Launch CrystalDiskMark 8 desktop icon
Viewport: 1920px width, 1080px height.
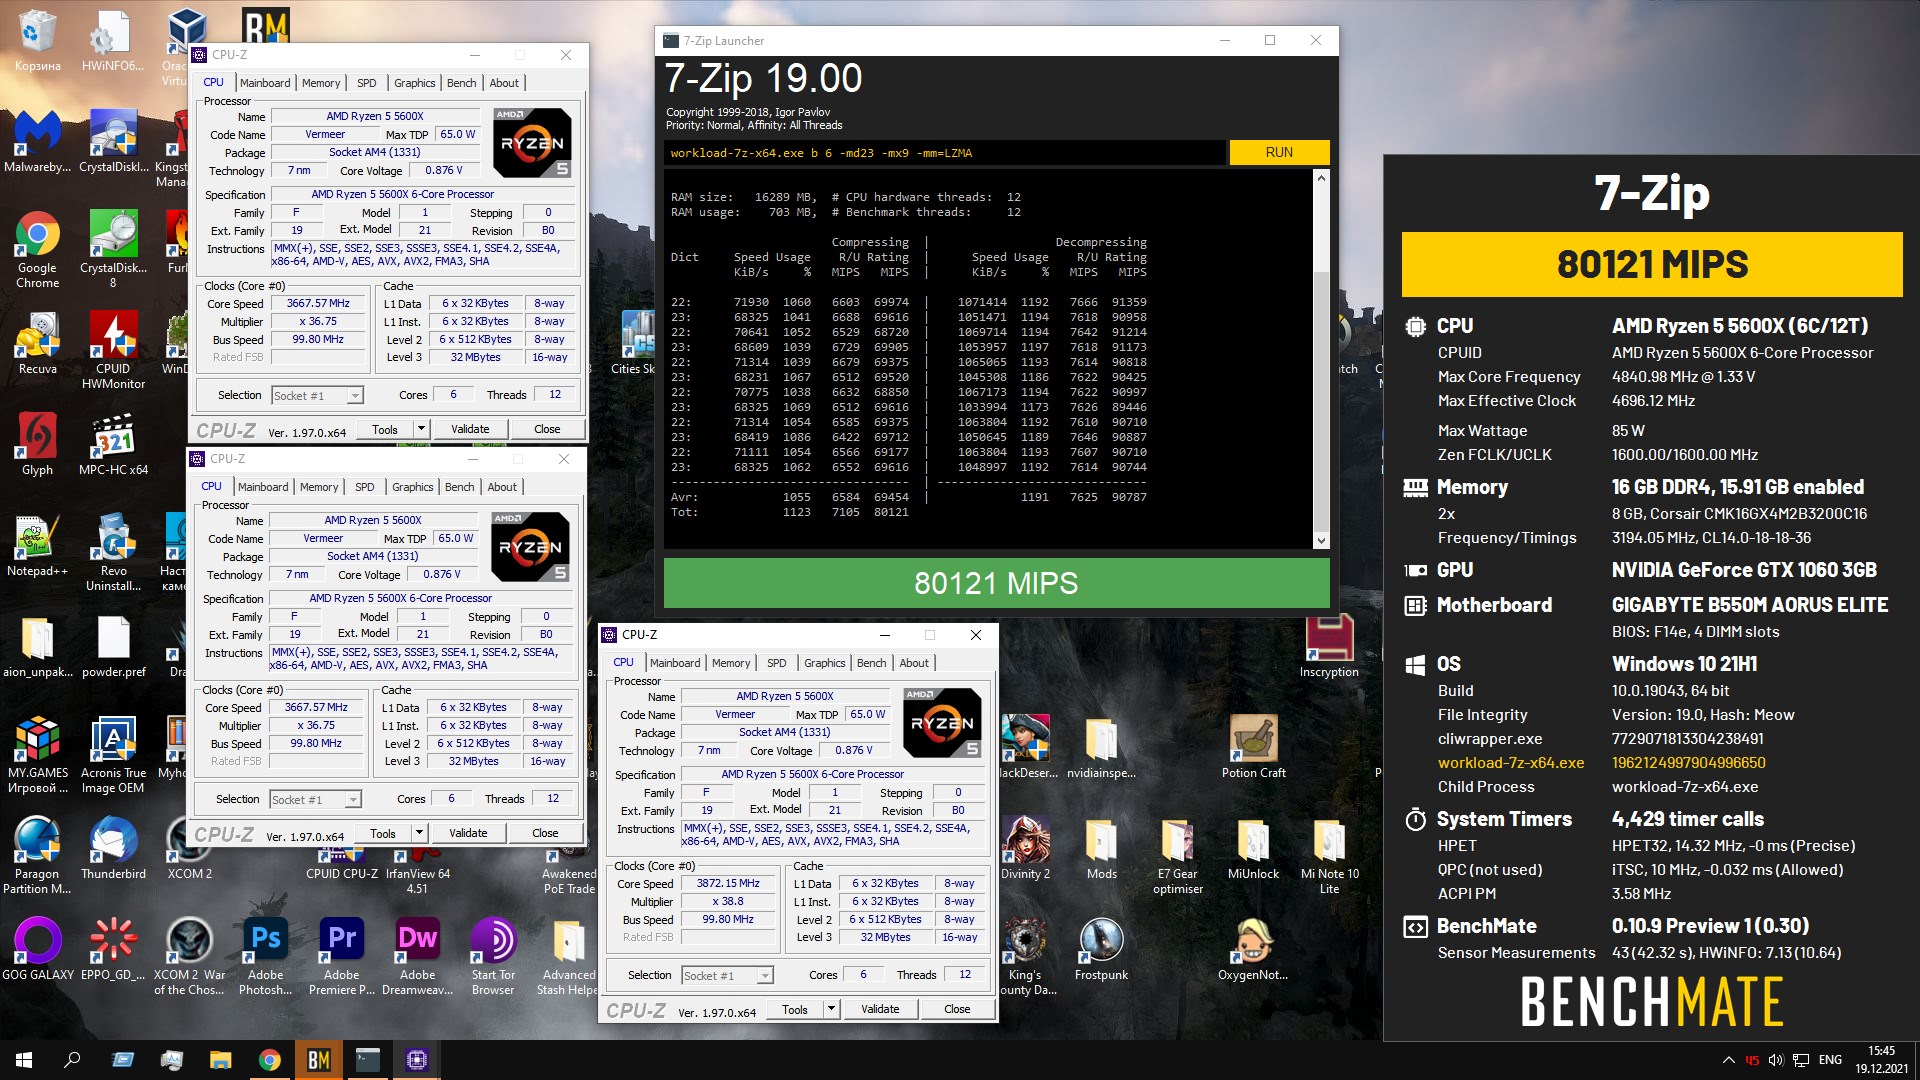click(x=113, y=249)
